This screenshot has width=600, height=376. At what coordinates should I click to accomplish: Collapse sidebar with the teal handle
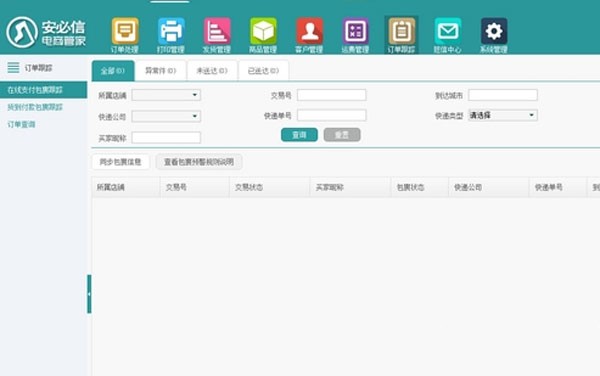click(89, 294)
